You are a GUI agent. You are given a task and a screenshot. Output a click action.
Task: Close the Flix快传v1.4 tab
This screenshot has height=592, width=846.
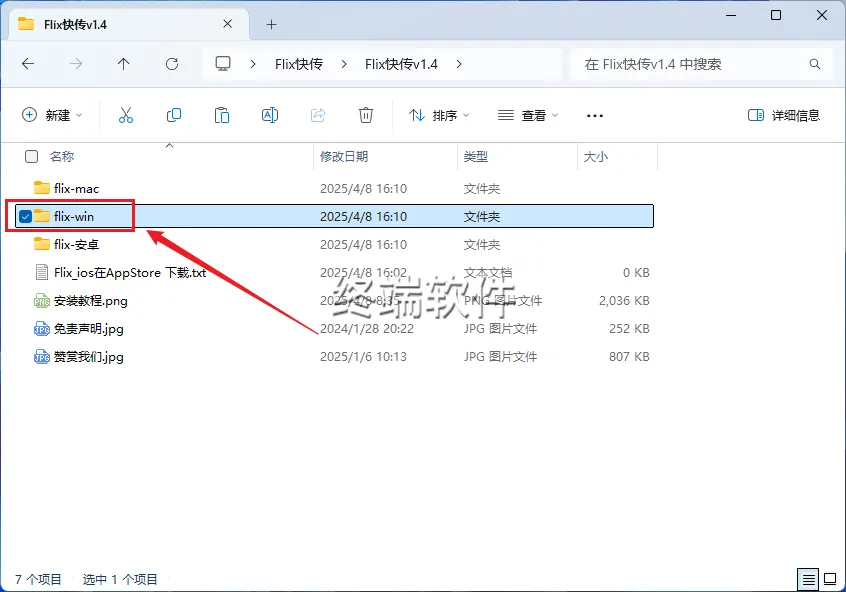(228, 24)
